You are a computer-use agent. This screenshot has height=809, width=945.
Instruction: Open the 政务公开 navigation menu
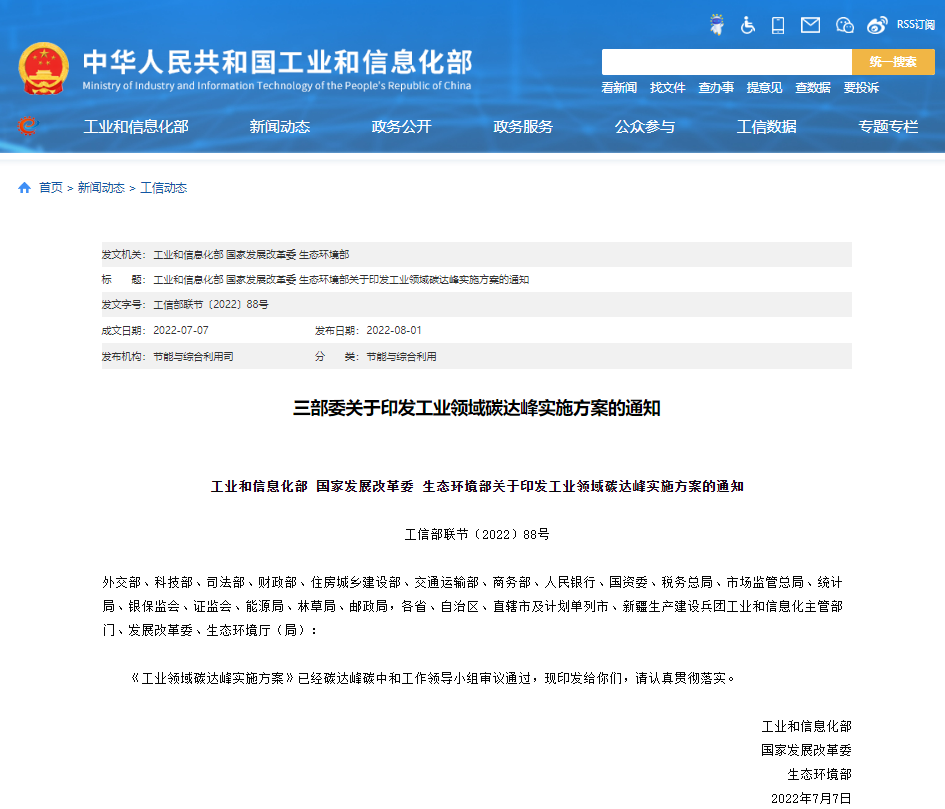[401, 127]
